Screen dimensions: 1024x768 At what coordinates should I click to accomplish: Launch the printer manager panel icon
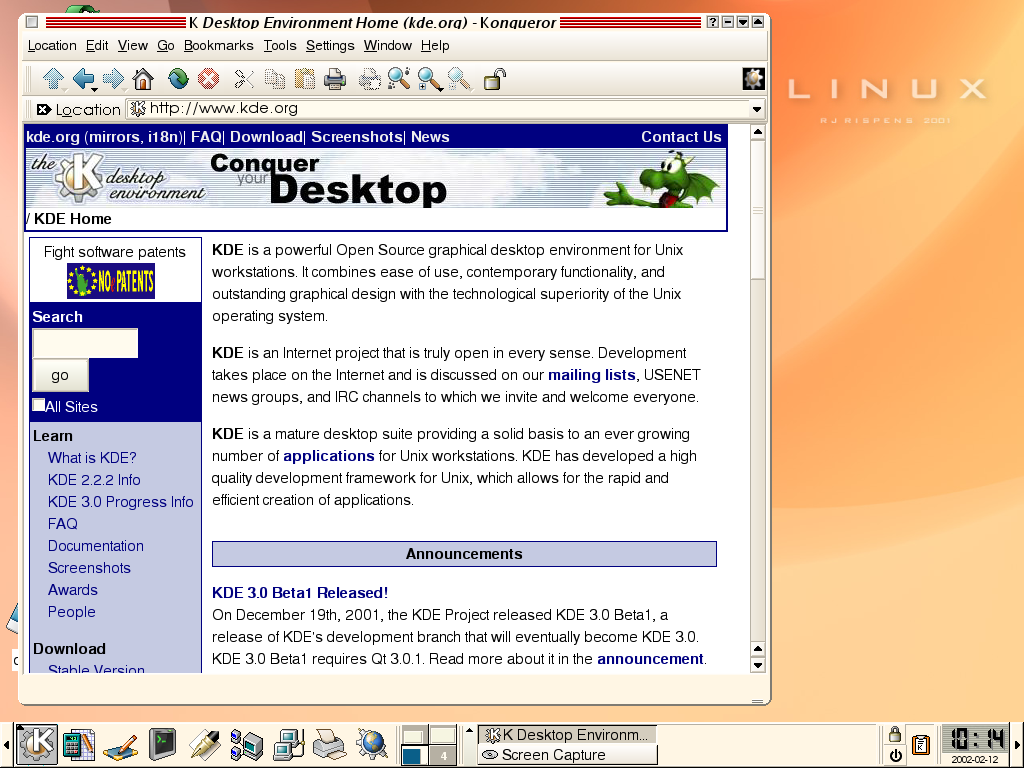pos(329,744)
